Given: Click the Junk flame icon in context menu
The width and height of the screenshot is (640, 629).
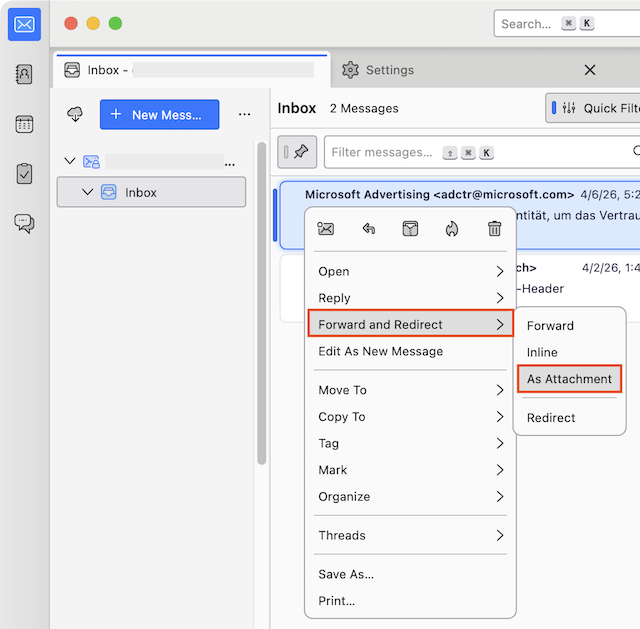Looking at the screenshot, I should click(452, 229).
